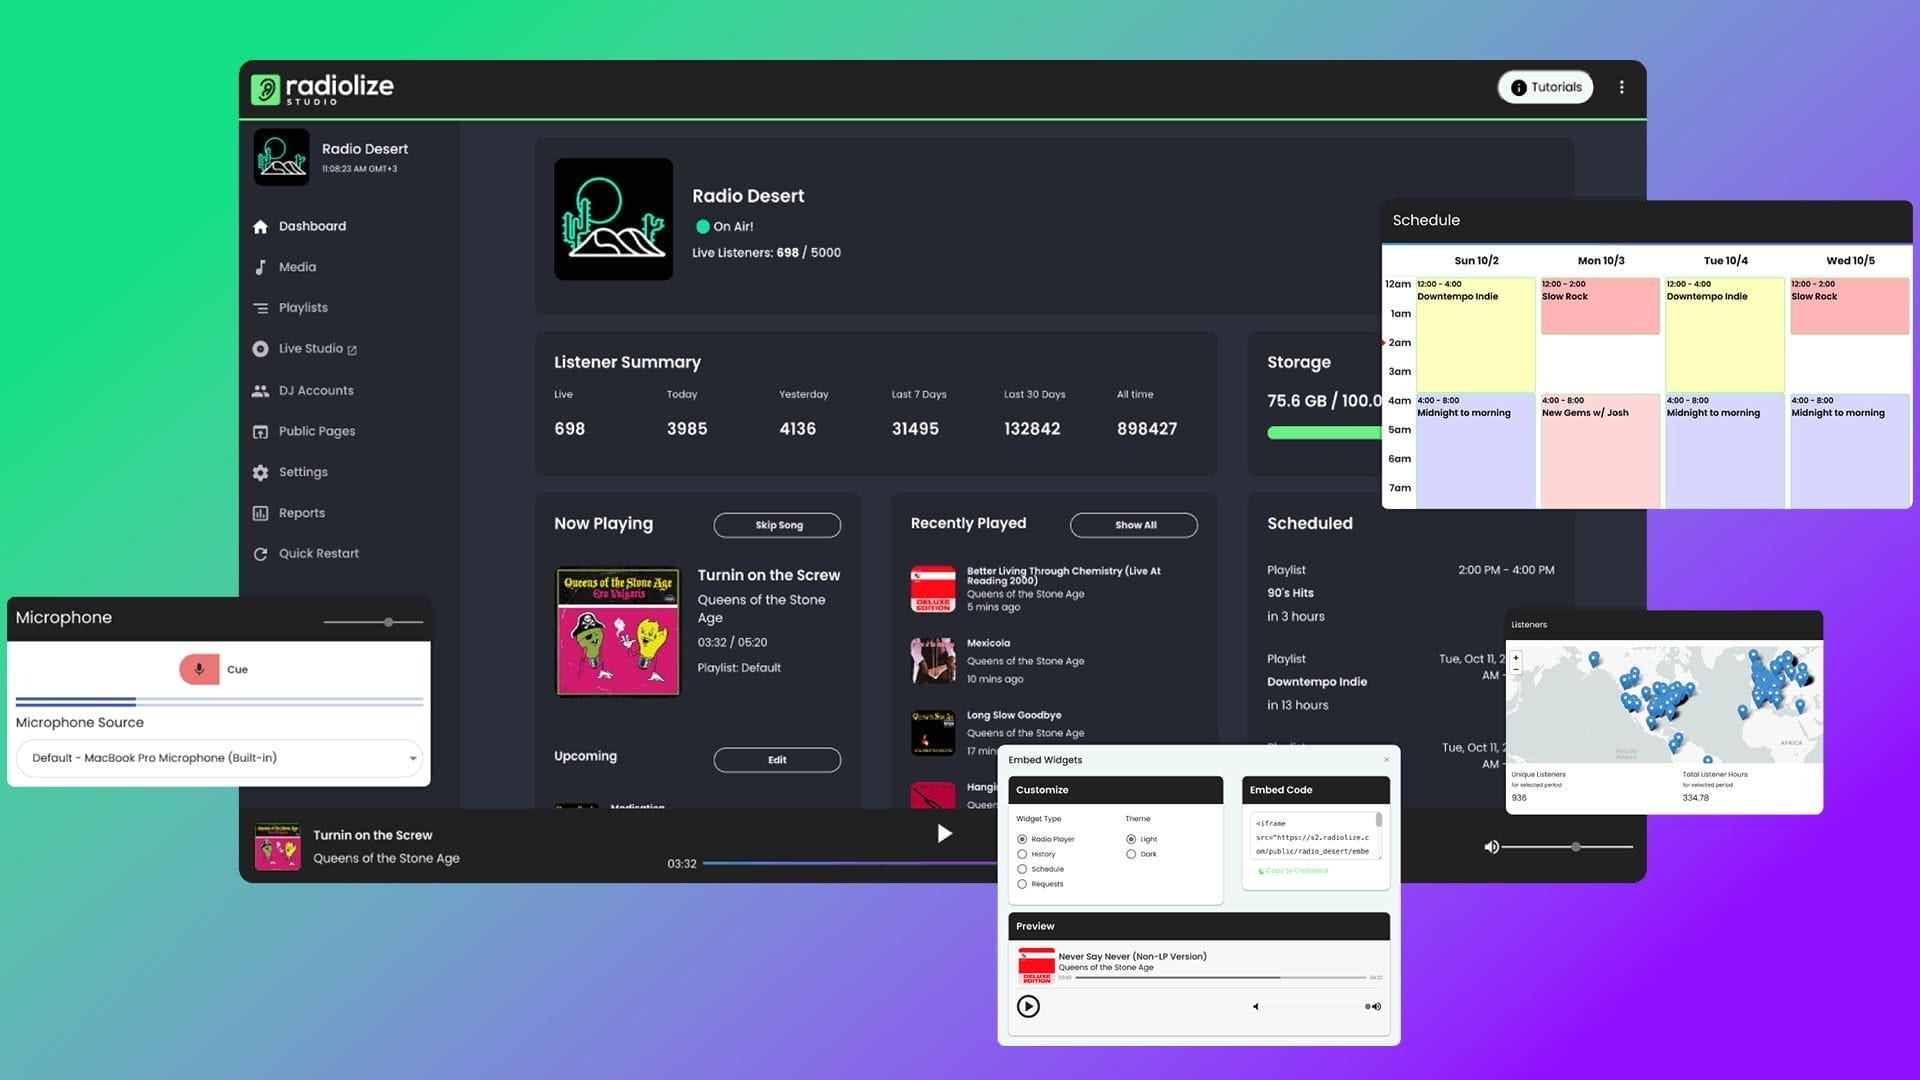Click Show All for Recently Played

click(1133, 524)
